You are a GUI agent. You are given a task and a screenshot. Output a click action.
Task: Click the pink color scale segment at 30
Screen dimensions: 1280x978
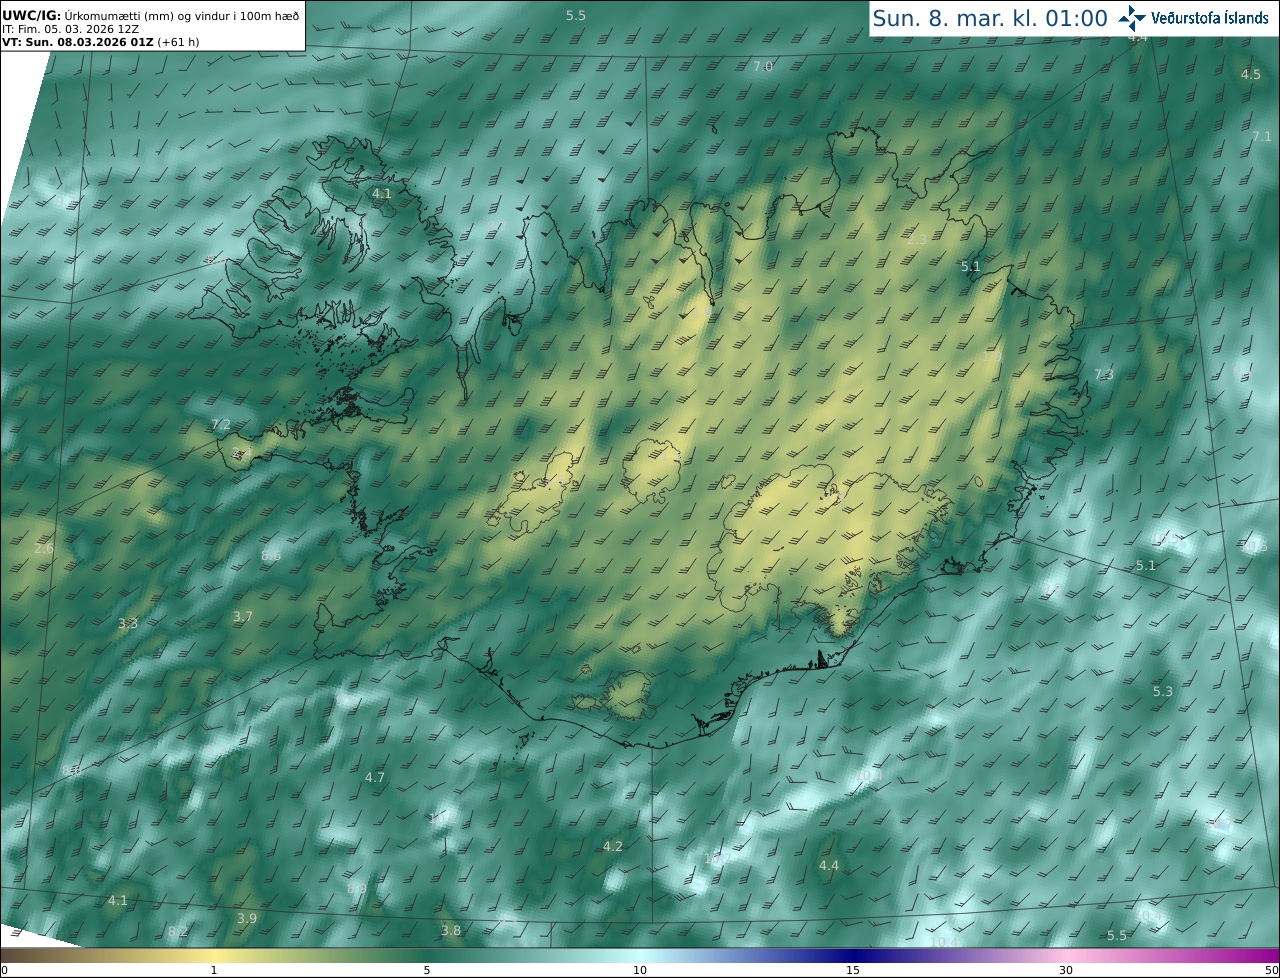(x=1066, y=956)
